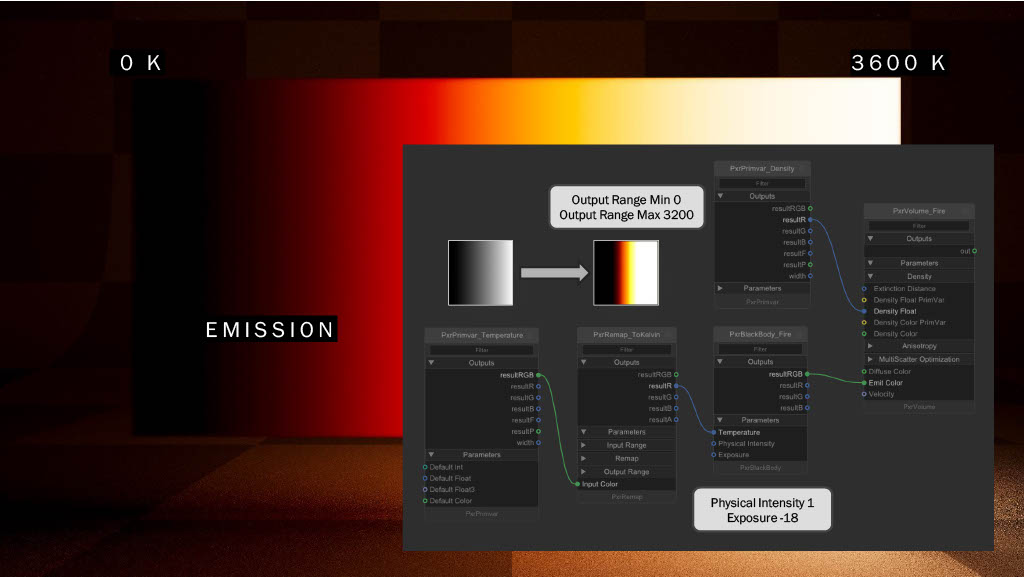The height and width of the screenshot is (577, 1024).
Task: Expand Parameters section of PxrPrimvar_Density node
Action: (721, 288)
